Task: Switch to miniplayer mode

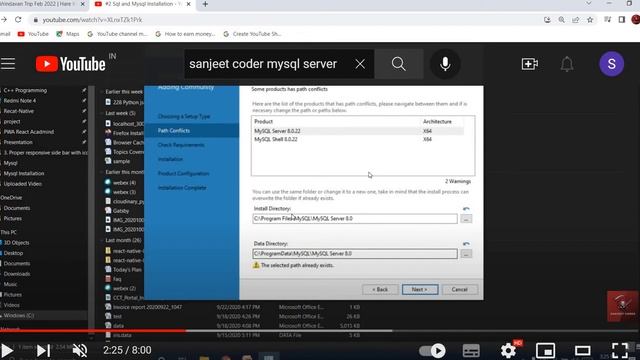Action: [545, 351]
